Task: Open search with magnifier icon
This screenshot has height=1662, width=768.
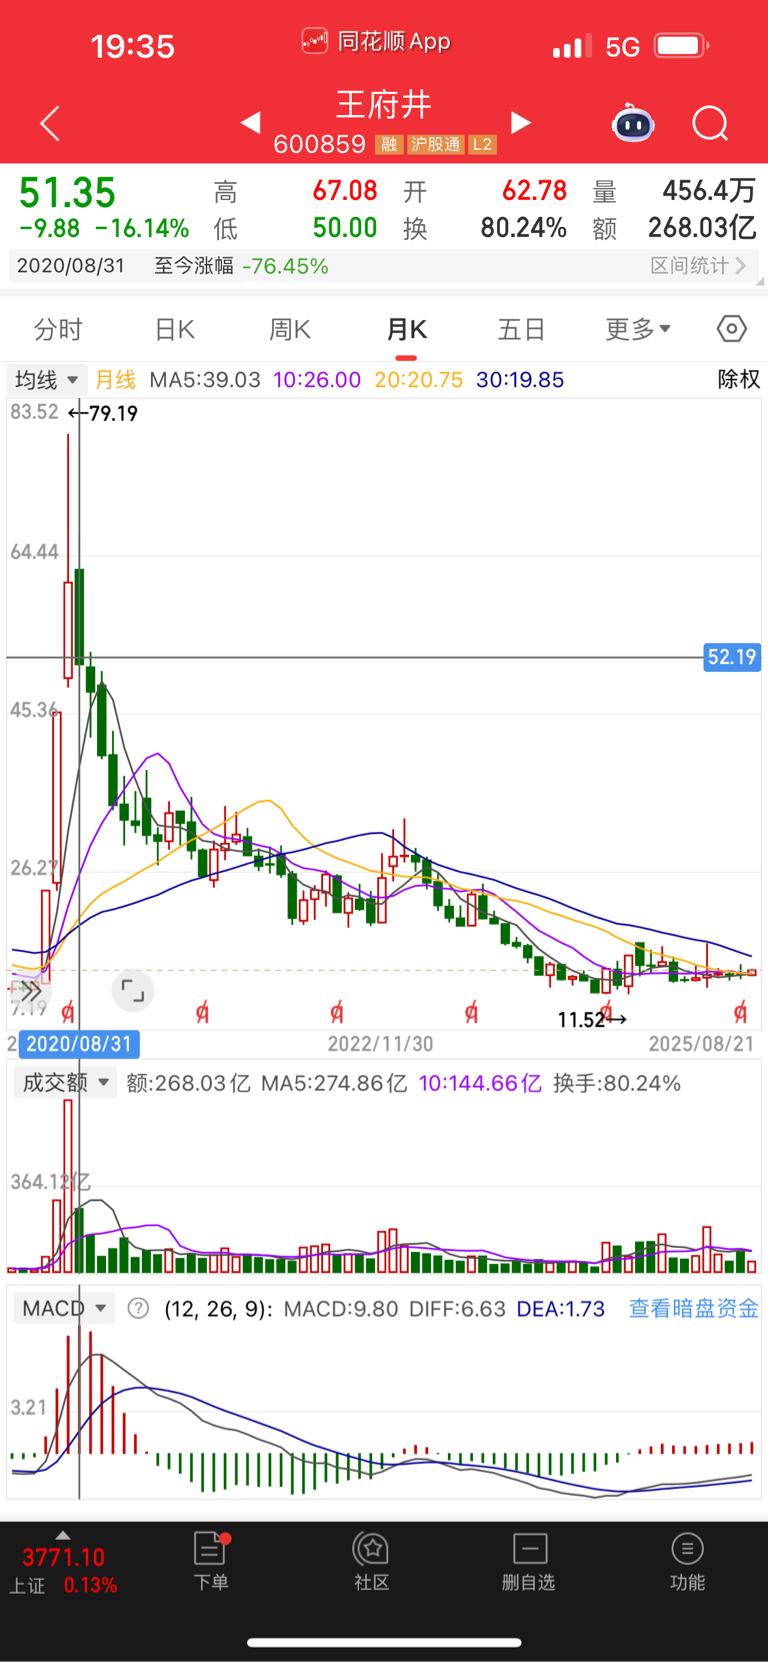Action: pyautogui.click(x=710, y=124)
